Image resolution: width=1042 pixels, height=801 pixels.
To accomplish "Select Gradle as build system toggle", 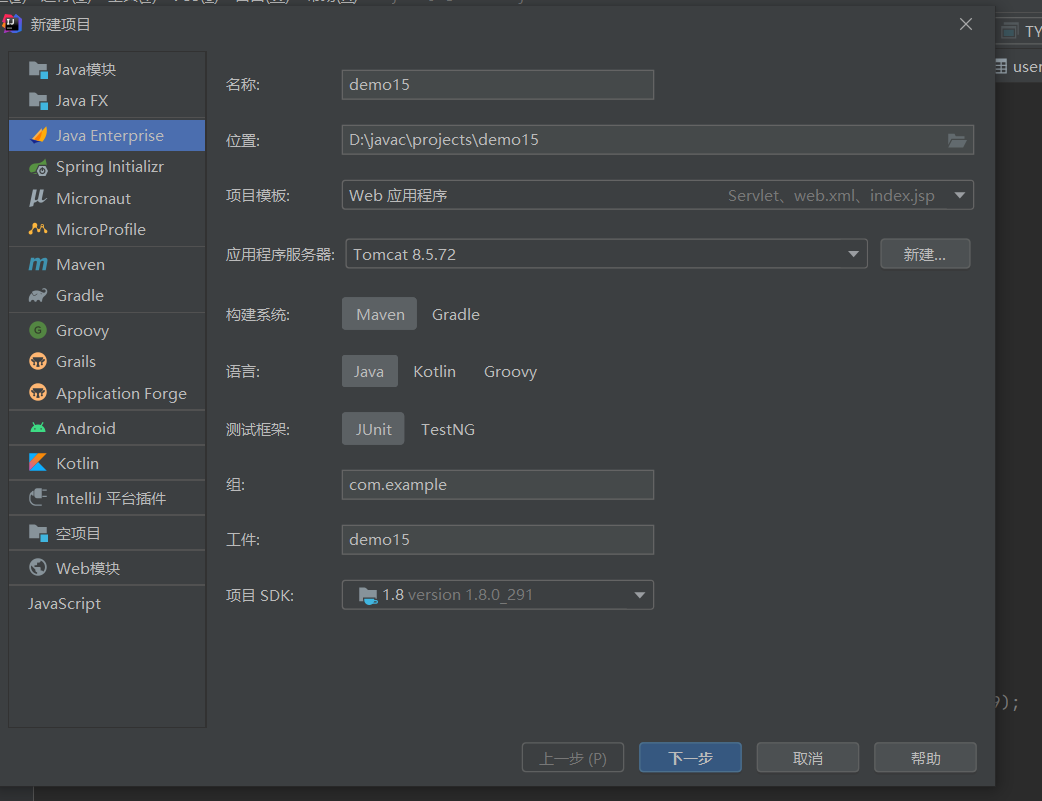I will [x=455, y=314].
